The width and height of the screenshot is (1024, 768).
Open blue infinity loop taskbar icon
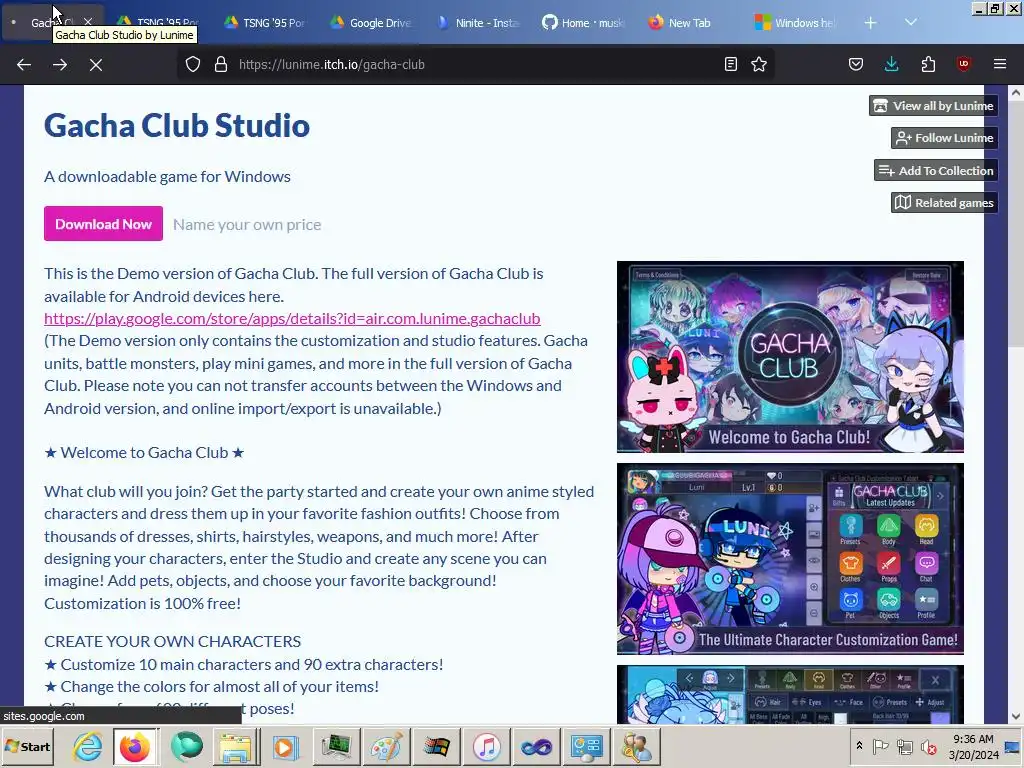[x=536, y=747]
